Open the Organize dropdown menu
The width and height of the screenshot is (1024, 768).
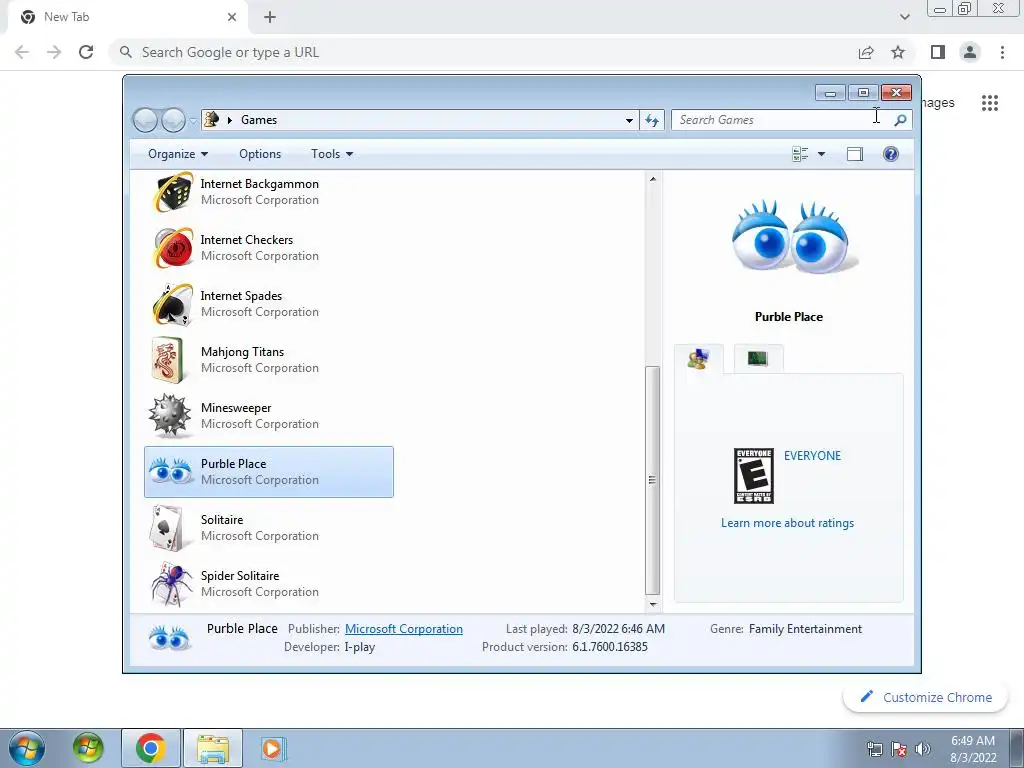(178, 154)
